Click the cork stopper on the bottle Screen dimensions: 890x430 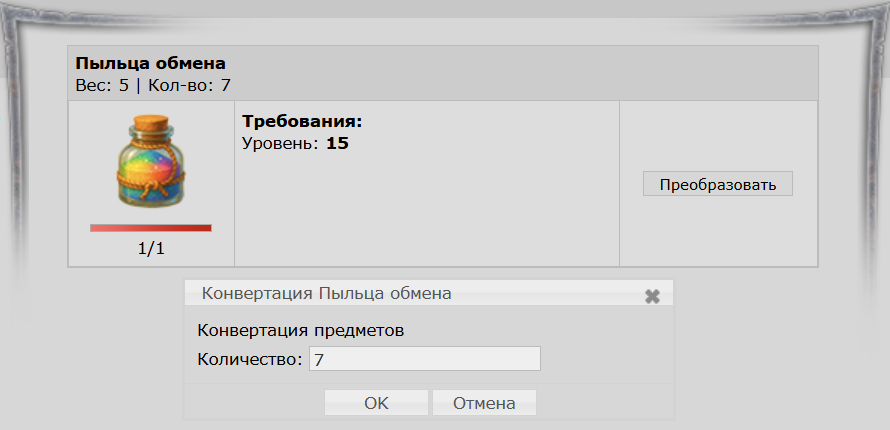151,122
